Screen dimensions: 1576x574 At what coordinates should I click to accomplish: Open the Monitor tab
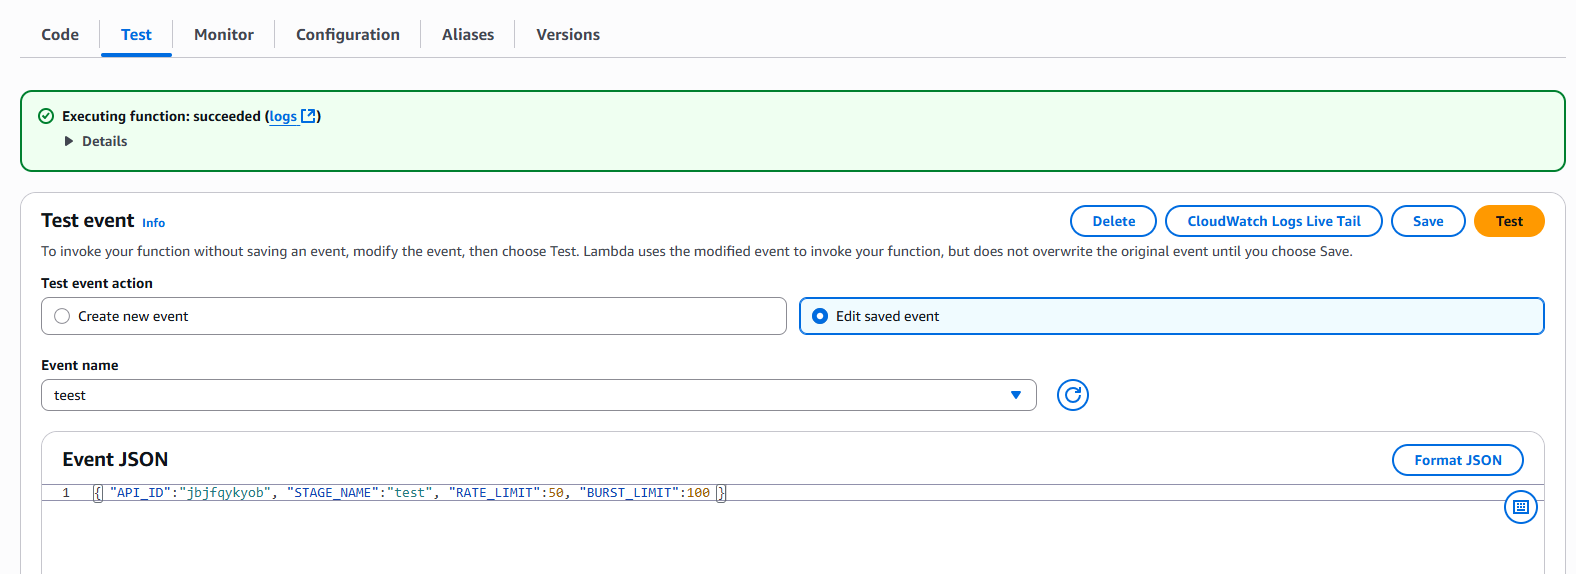point(224,34)
